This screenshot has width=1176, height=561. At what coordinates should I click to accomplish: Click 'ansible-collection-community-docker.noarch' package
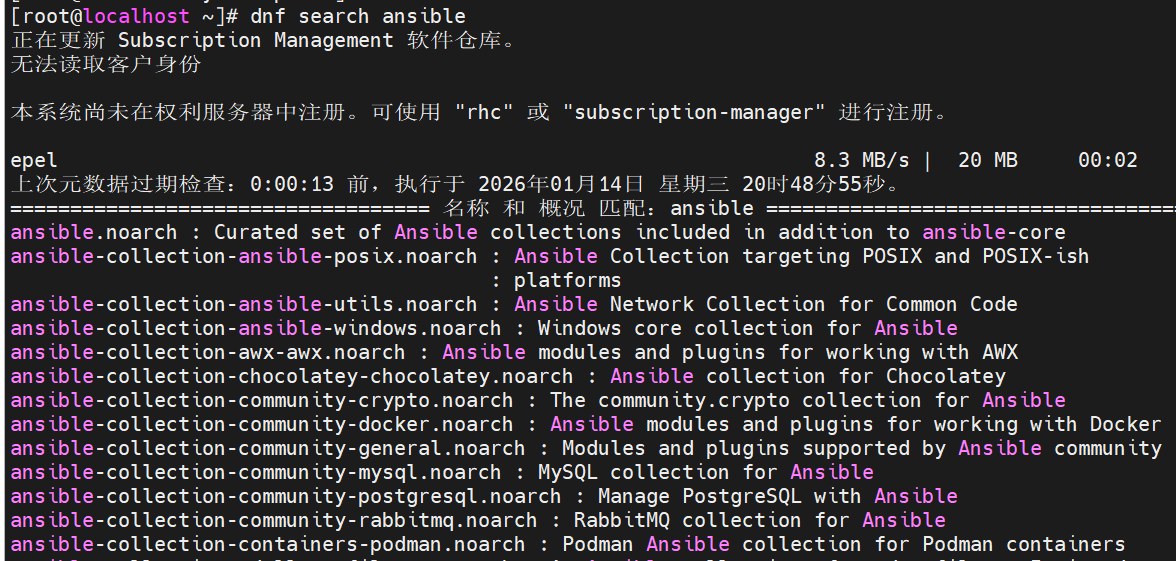click(262, 424)
